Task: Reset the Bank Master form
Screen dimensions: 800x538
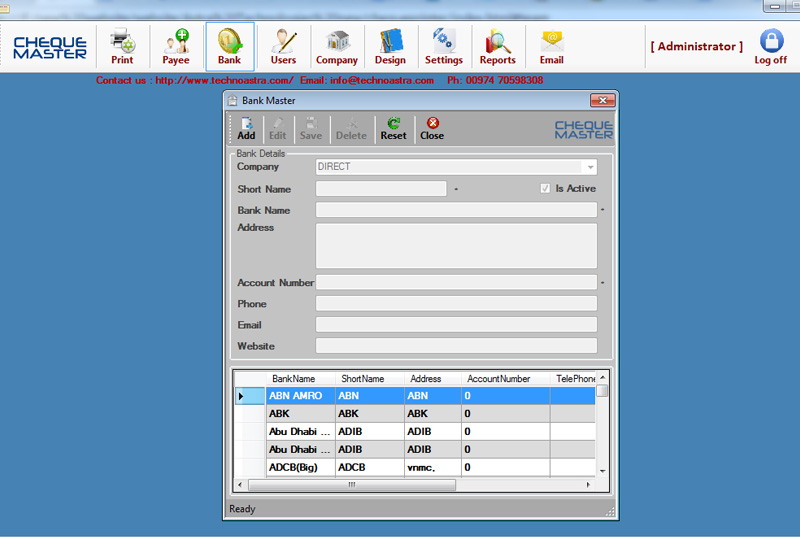Action: (393, 129)
